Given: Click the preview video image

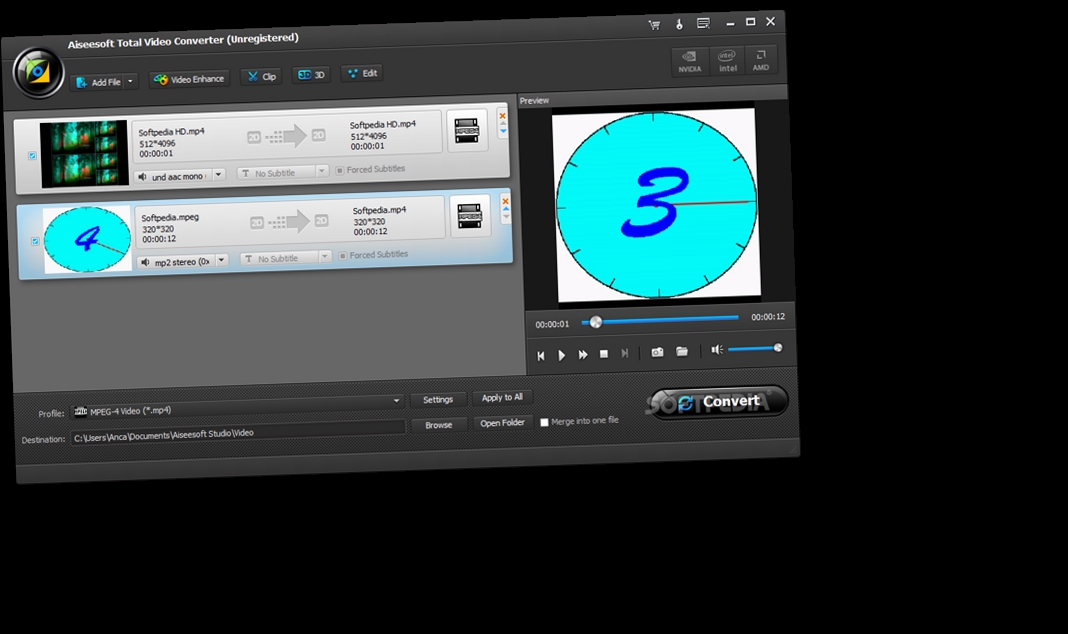Looking at the screenshot, I should (x=657, y=205).
